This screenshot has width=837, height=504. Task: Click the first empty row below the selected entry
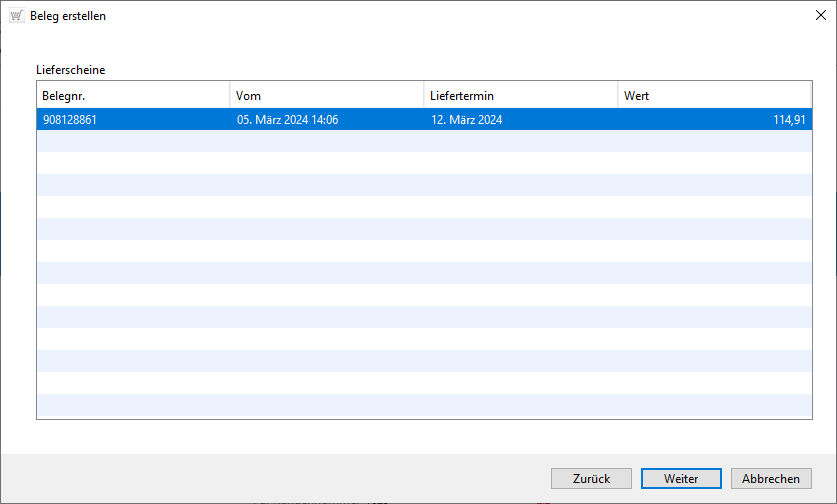423,141
